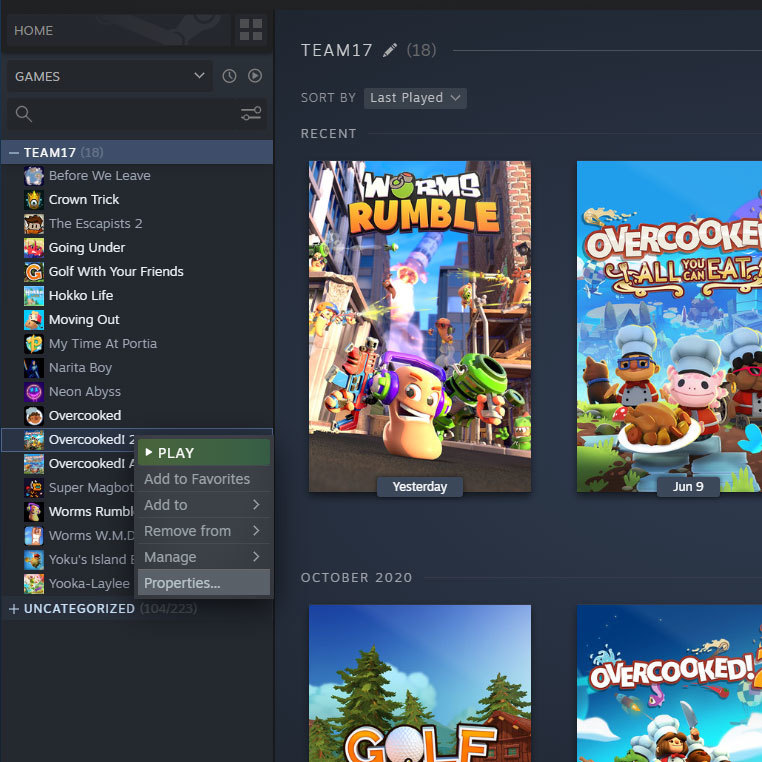Choose Properties in the context menu
The image size is (762, 762).
coord(203,583)
